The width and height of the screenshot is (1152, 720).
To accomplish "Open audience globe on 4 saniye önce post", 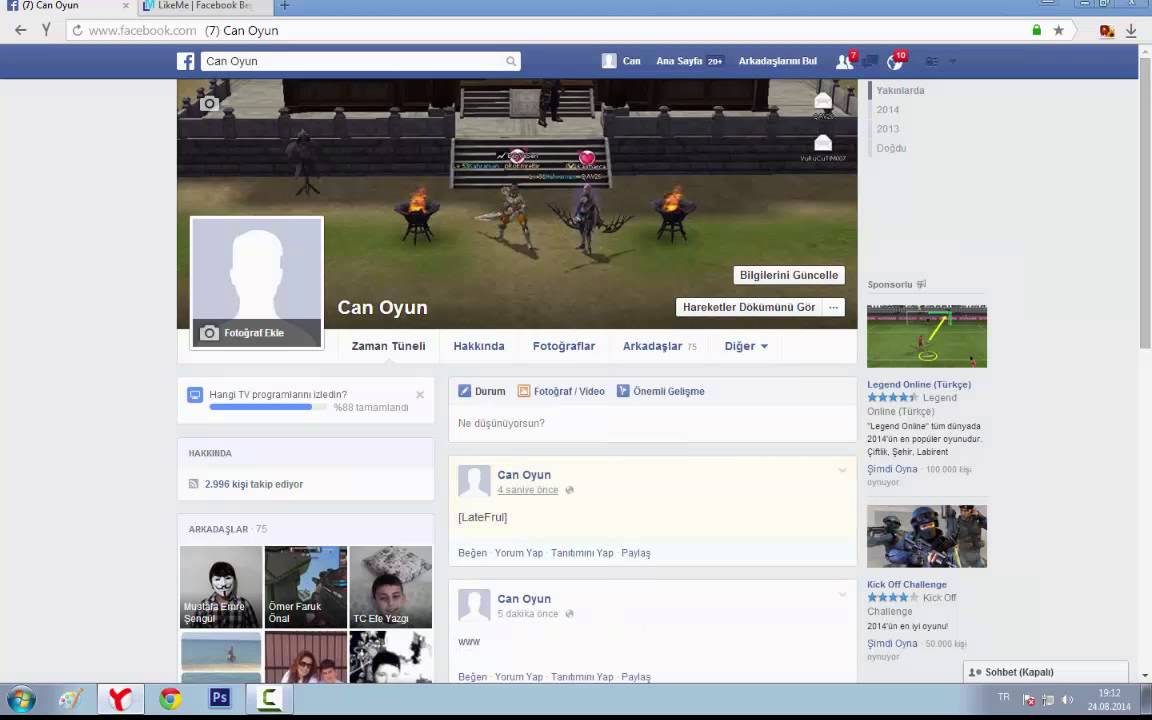I will tap(569, 490).
